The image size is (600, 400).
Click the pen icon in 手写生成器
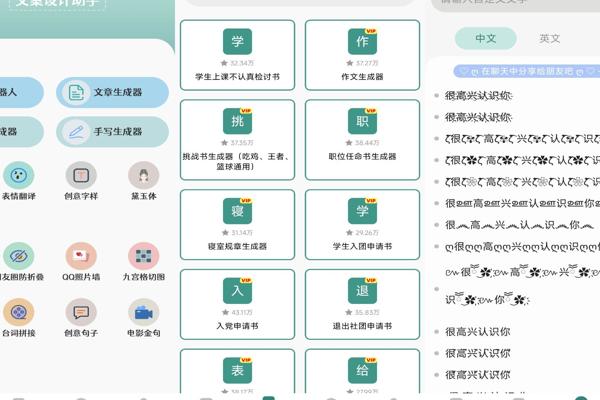pos(76,132)
